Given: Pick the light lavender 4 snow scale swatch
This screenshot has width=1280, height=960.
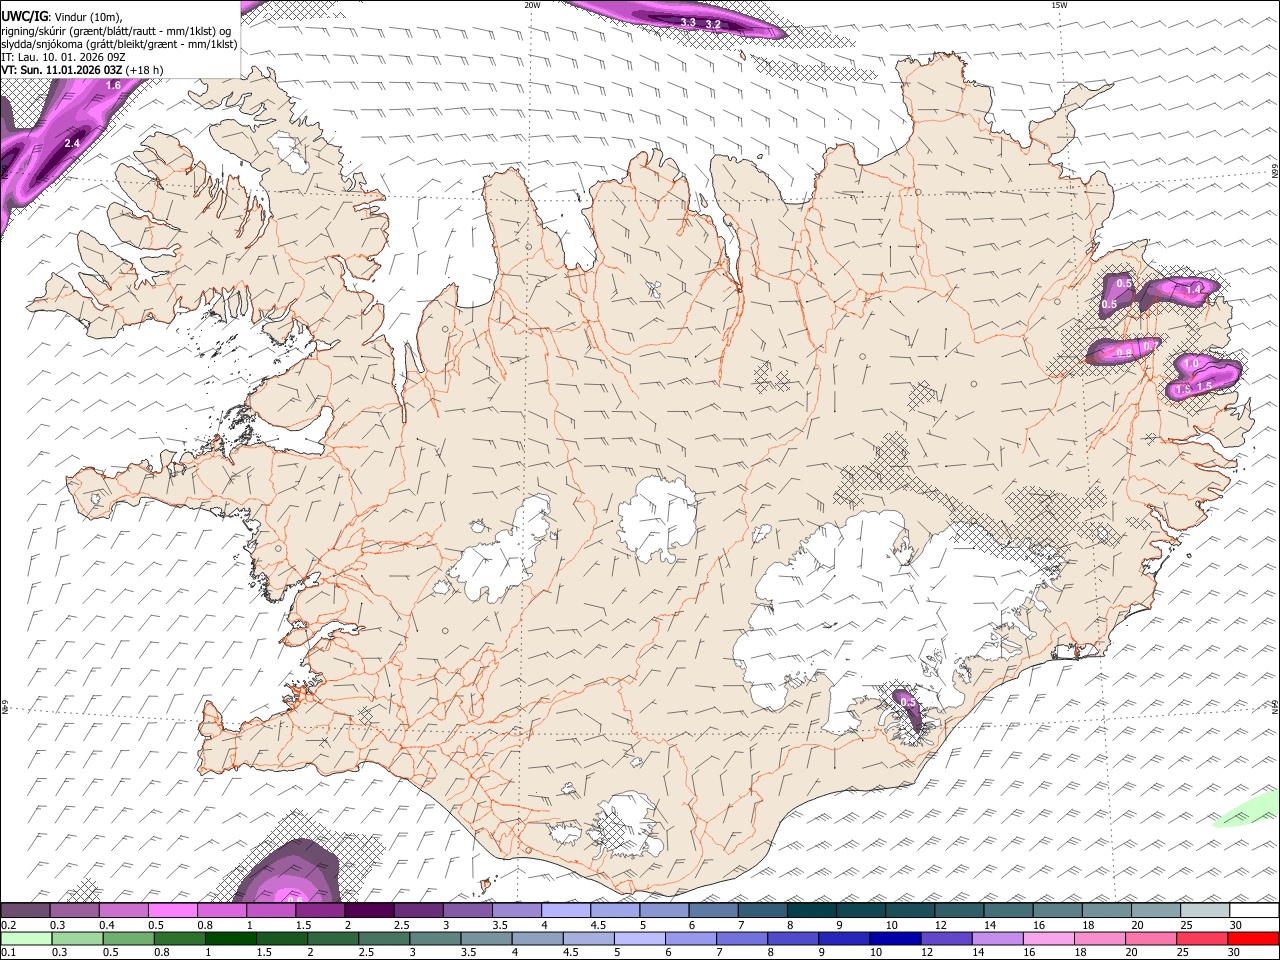Looking at the screenshot, I should pyautogui.click(x=566, y=911).
